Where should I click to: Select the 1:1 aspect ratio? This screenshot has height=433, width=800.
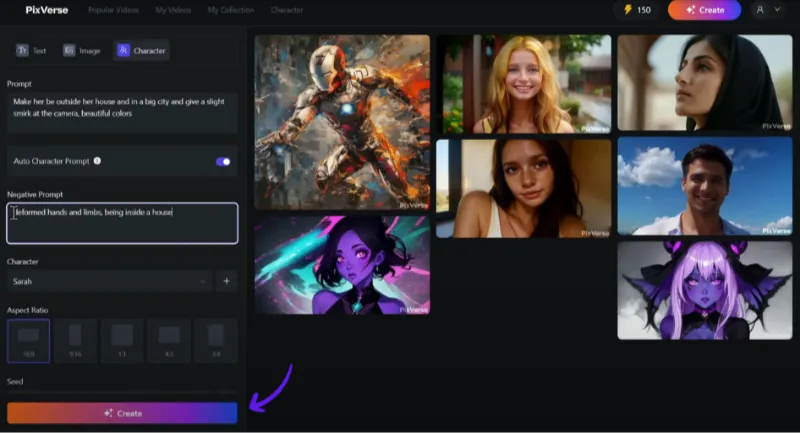(x=122, y=341)
